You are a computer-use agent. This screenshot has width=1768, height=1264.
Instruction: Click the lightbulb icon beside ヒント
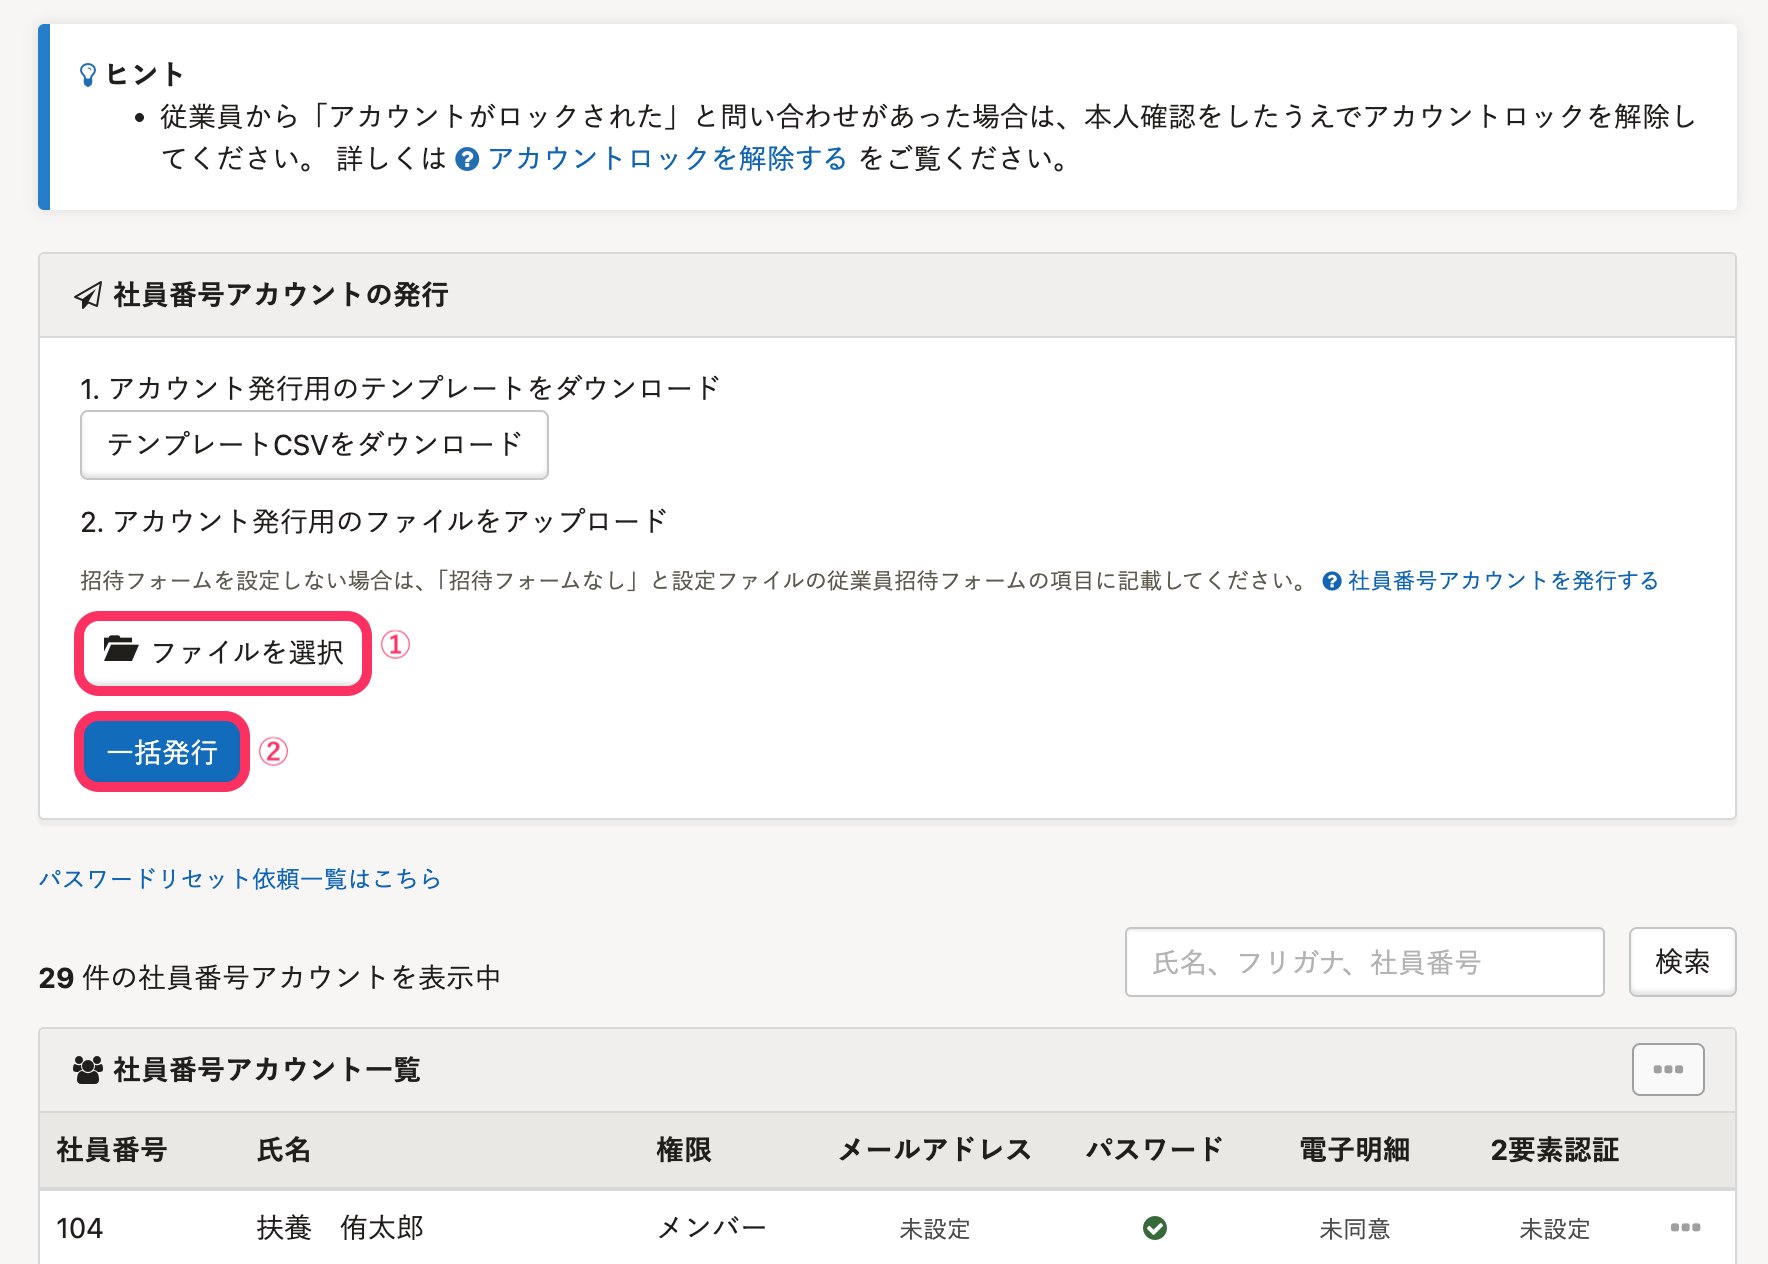click(88, 75)
